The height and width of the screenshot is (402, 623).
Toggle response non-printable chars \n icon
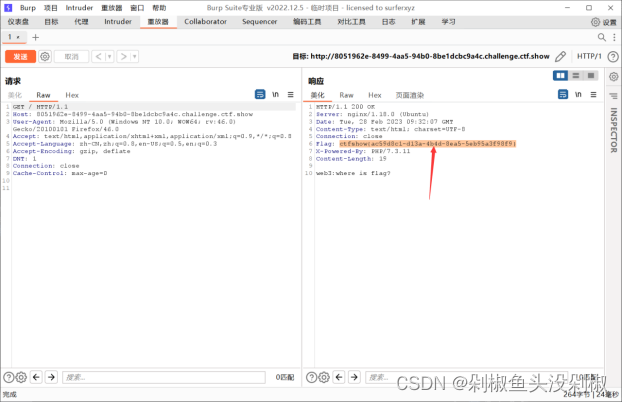pyautogui.click(x=578, y=95)
